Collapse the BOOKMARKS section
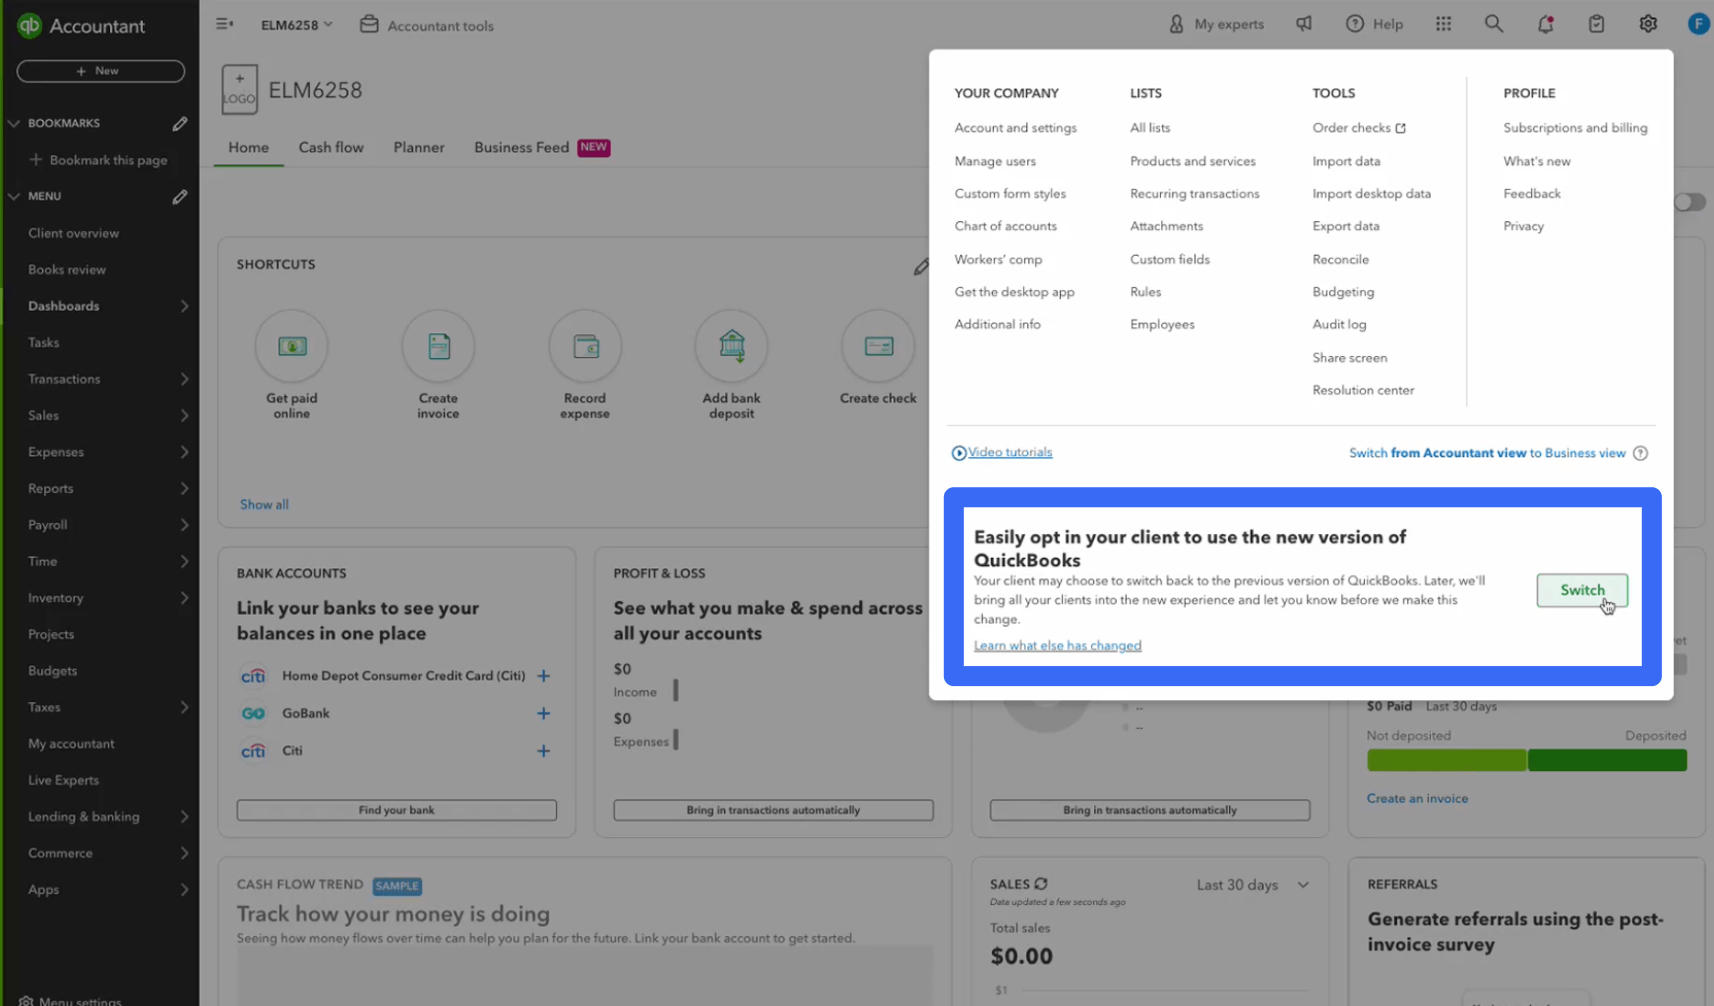Image resolution: width=1714 pixels, height=1006 pixels. click(x=14, y=124)
